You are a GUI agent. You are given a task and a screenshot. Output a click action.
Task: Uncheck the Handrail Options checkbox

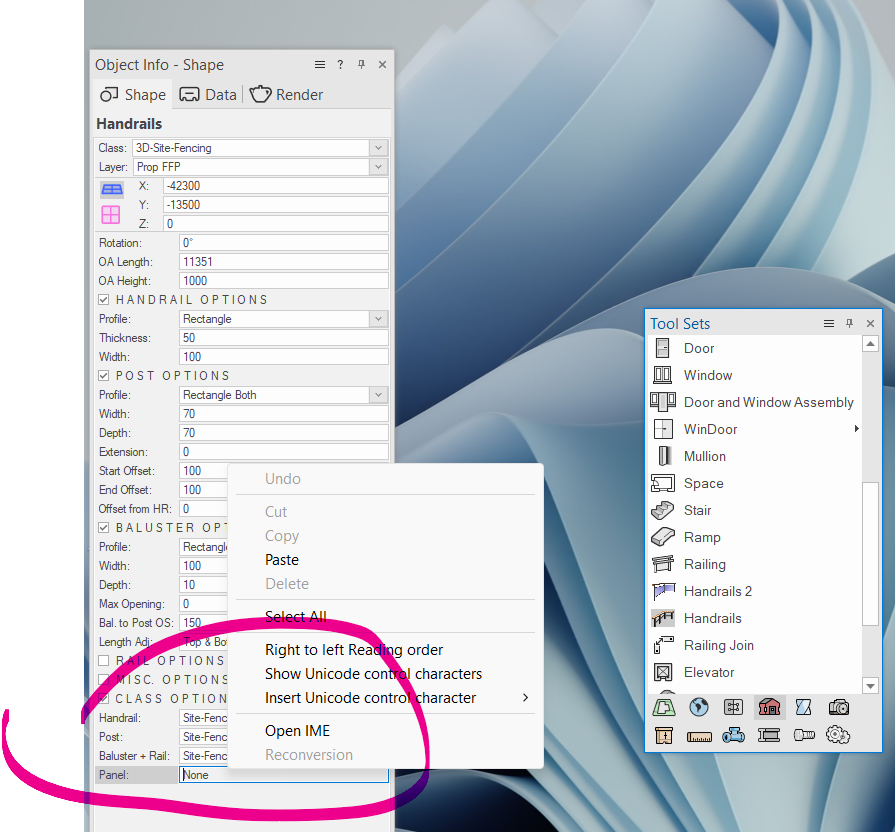[104, 300]
